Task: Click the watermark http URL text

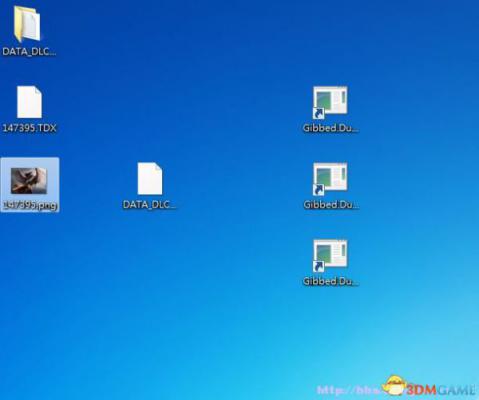Action: coord(348,390)
